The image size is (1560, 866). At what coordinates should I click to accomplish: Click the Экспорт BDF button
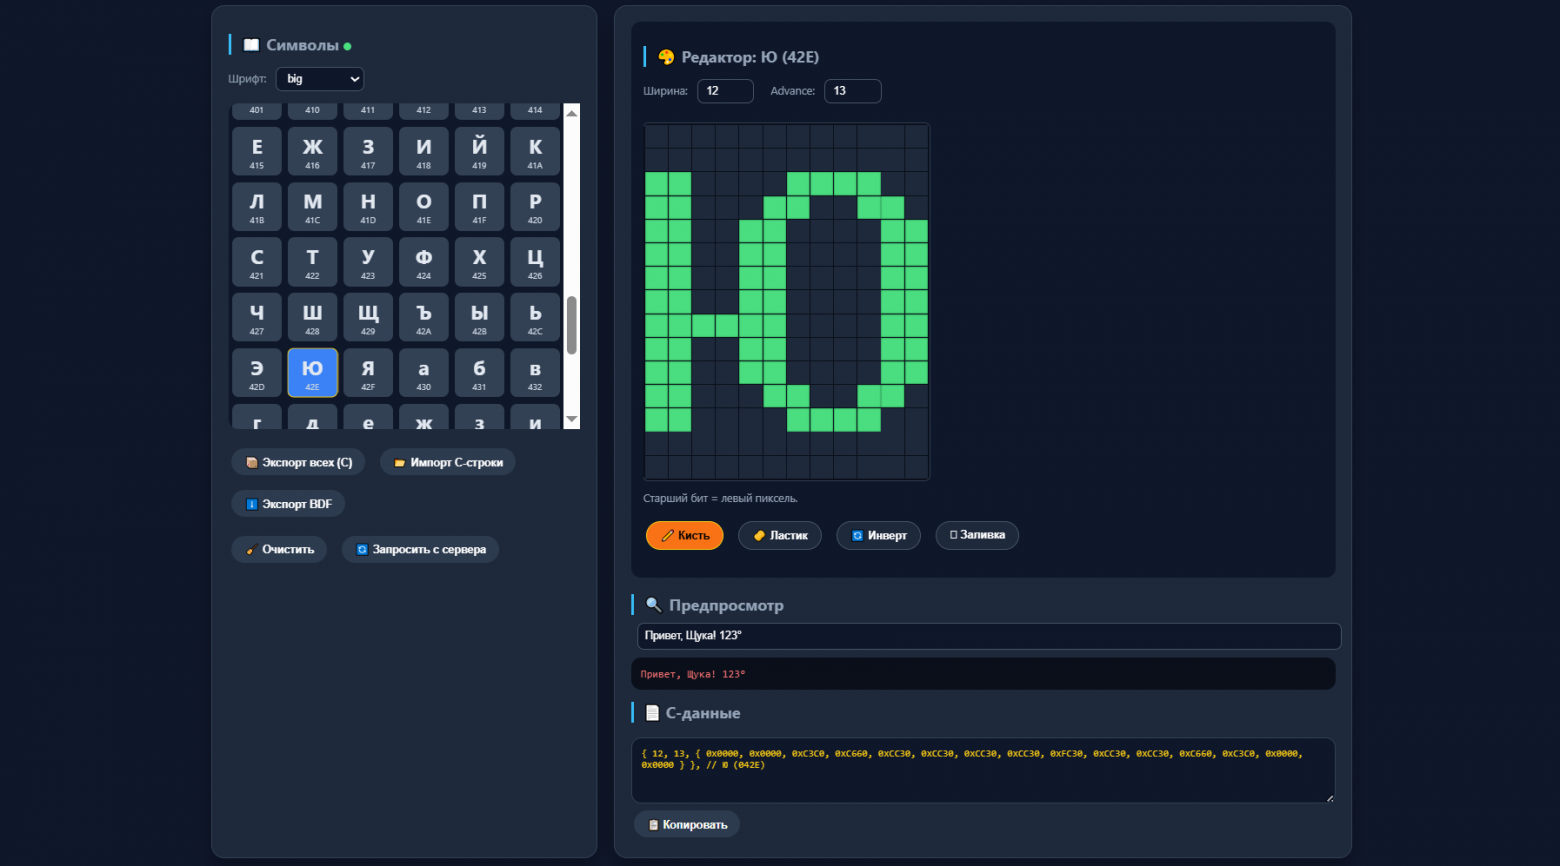[288, 504]
